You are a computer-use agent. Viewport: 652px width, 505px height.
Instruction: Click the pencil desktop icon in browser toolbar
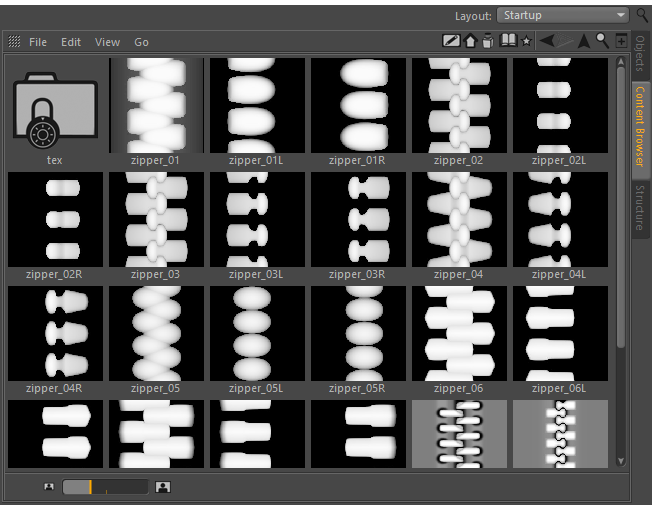[x=451, y=41]
